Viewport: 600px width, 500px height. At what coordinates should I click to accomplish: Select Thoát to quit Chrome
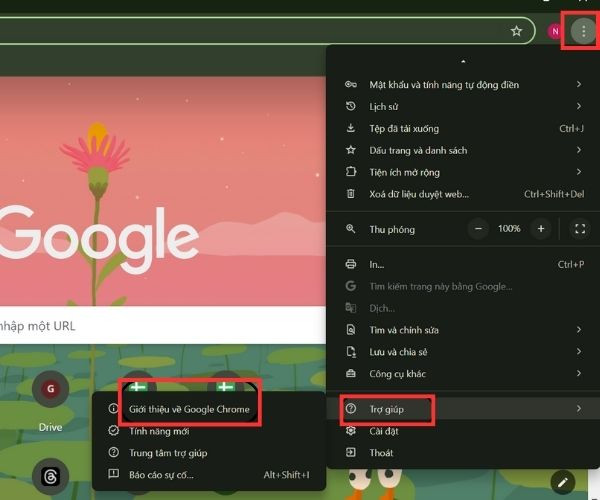pyautogui.click(x=463, y=453)
